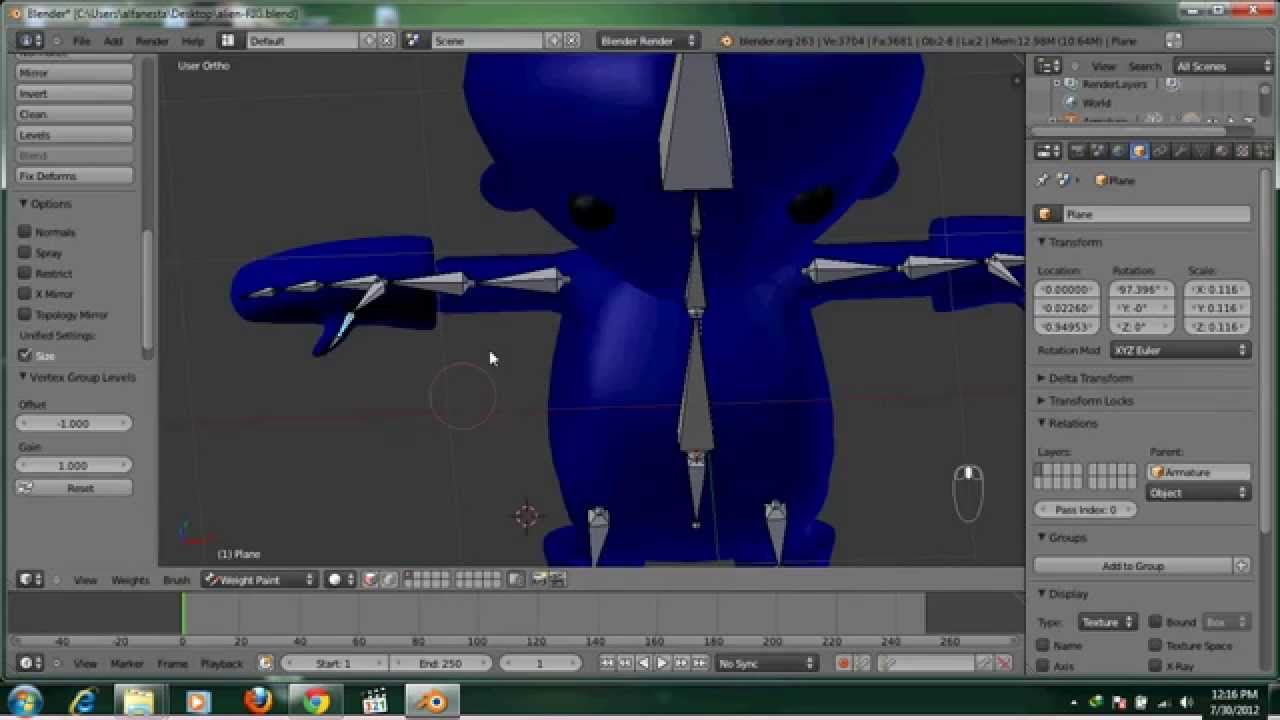Enable the Spray checkbox
This screenshot has width=1280, height=720.
coord(25,252)
